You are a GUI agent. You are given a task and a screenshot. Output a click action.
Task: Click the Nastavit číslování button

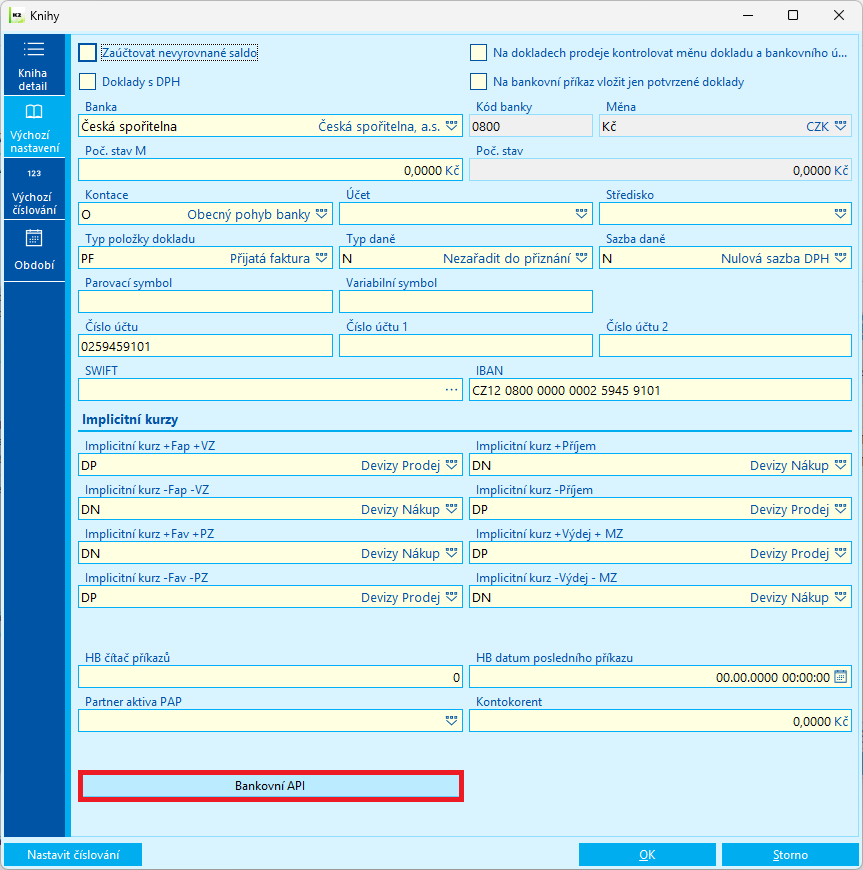tap(73, 854)
